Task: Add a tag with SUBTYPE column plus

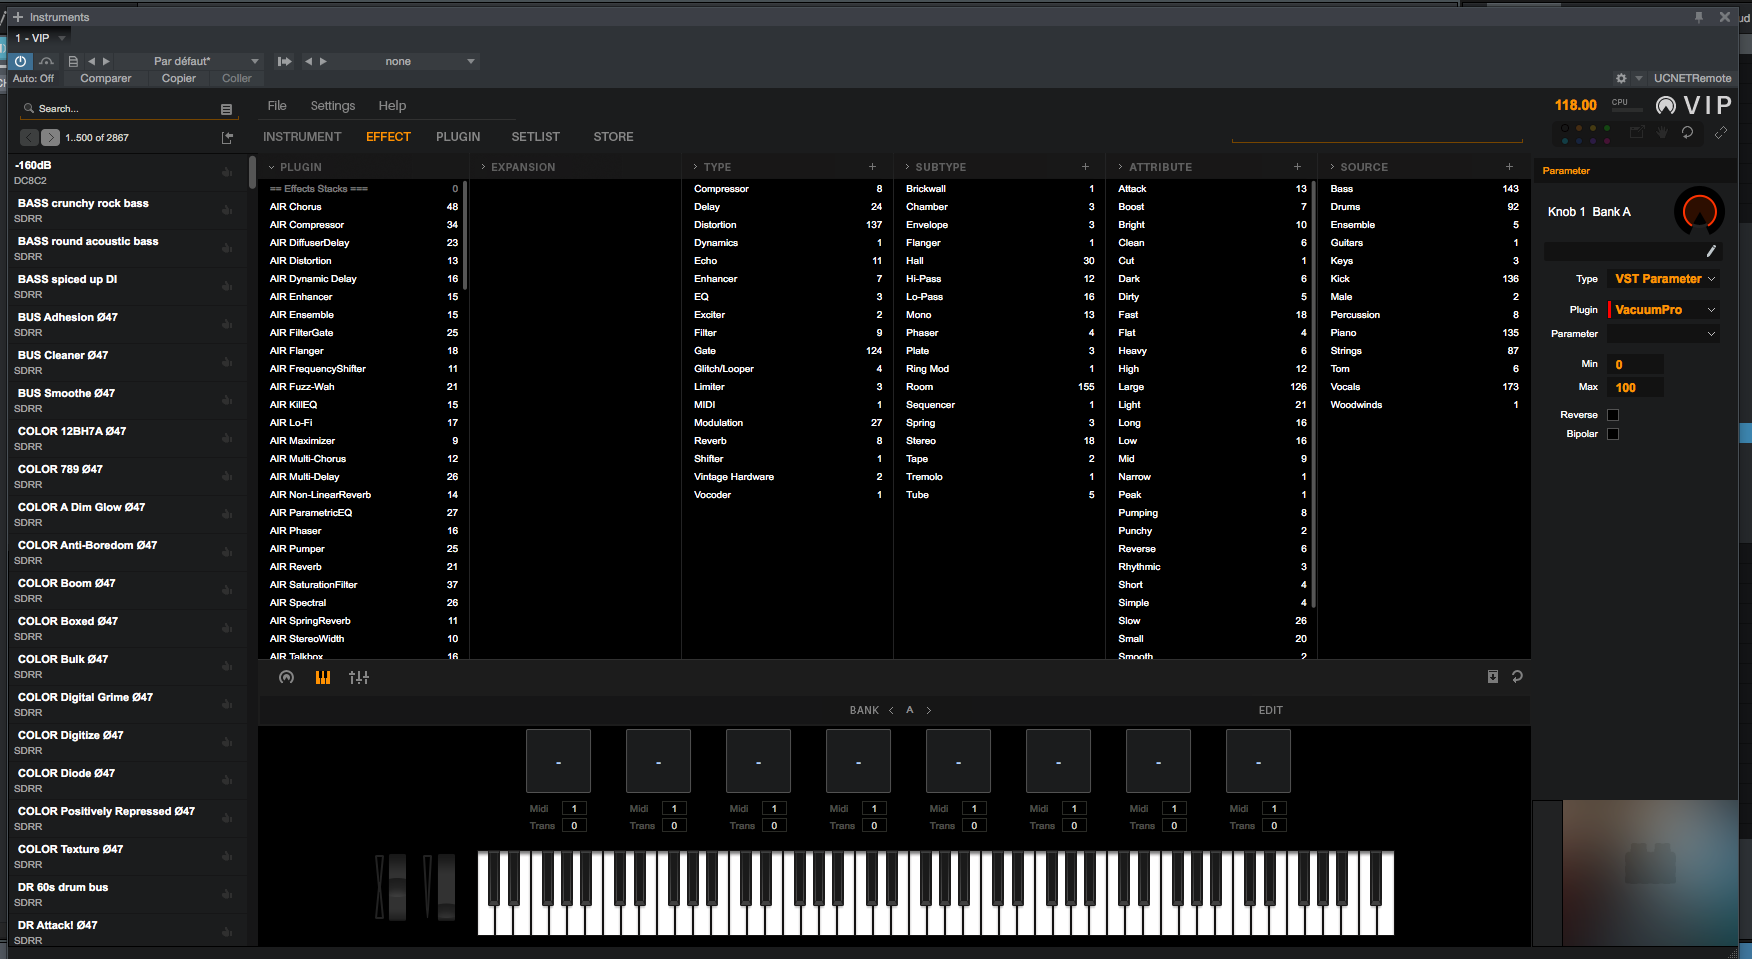Action: pyautogui.click(x=1085, y=167)
